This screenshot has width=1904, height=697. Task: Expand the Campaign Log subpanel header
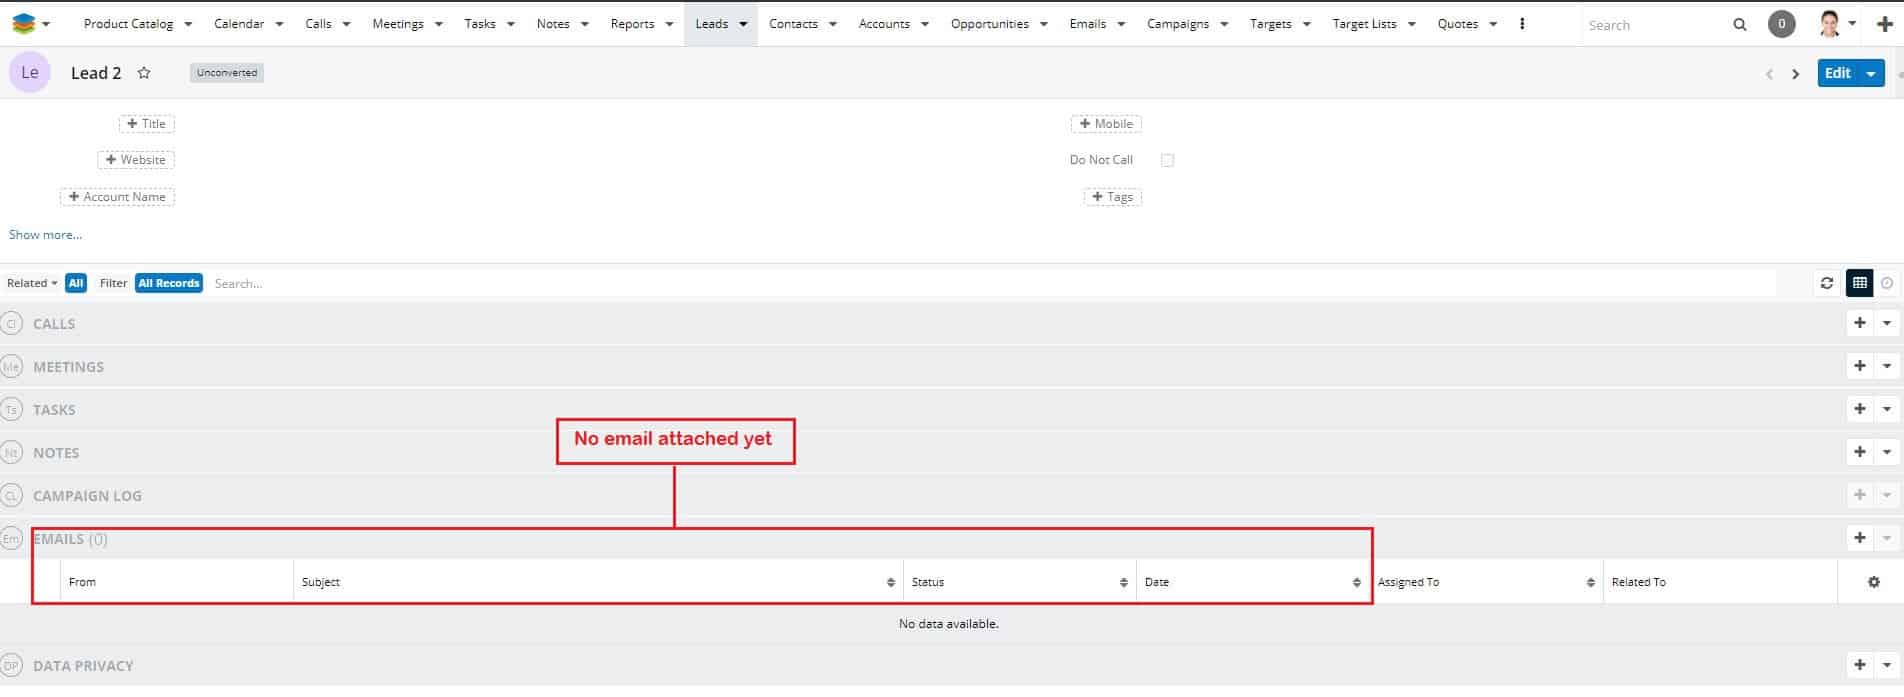pyautogui.click(x=87, y=496)
